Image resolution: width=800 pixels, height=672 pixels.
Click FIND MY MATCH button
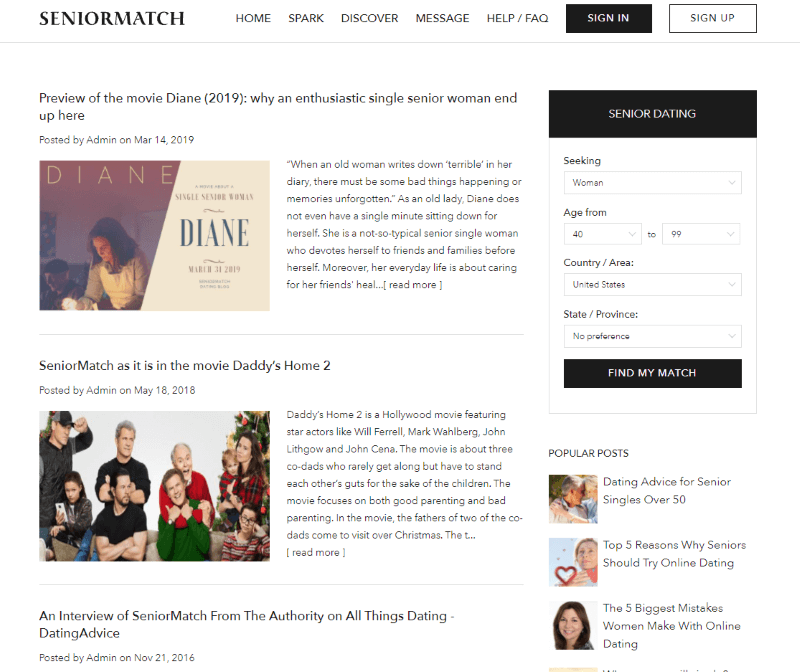pos(653,373)
